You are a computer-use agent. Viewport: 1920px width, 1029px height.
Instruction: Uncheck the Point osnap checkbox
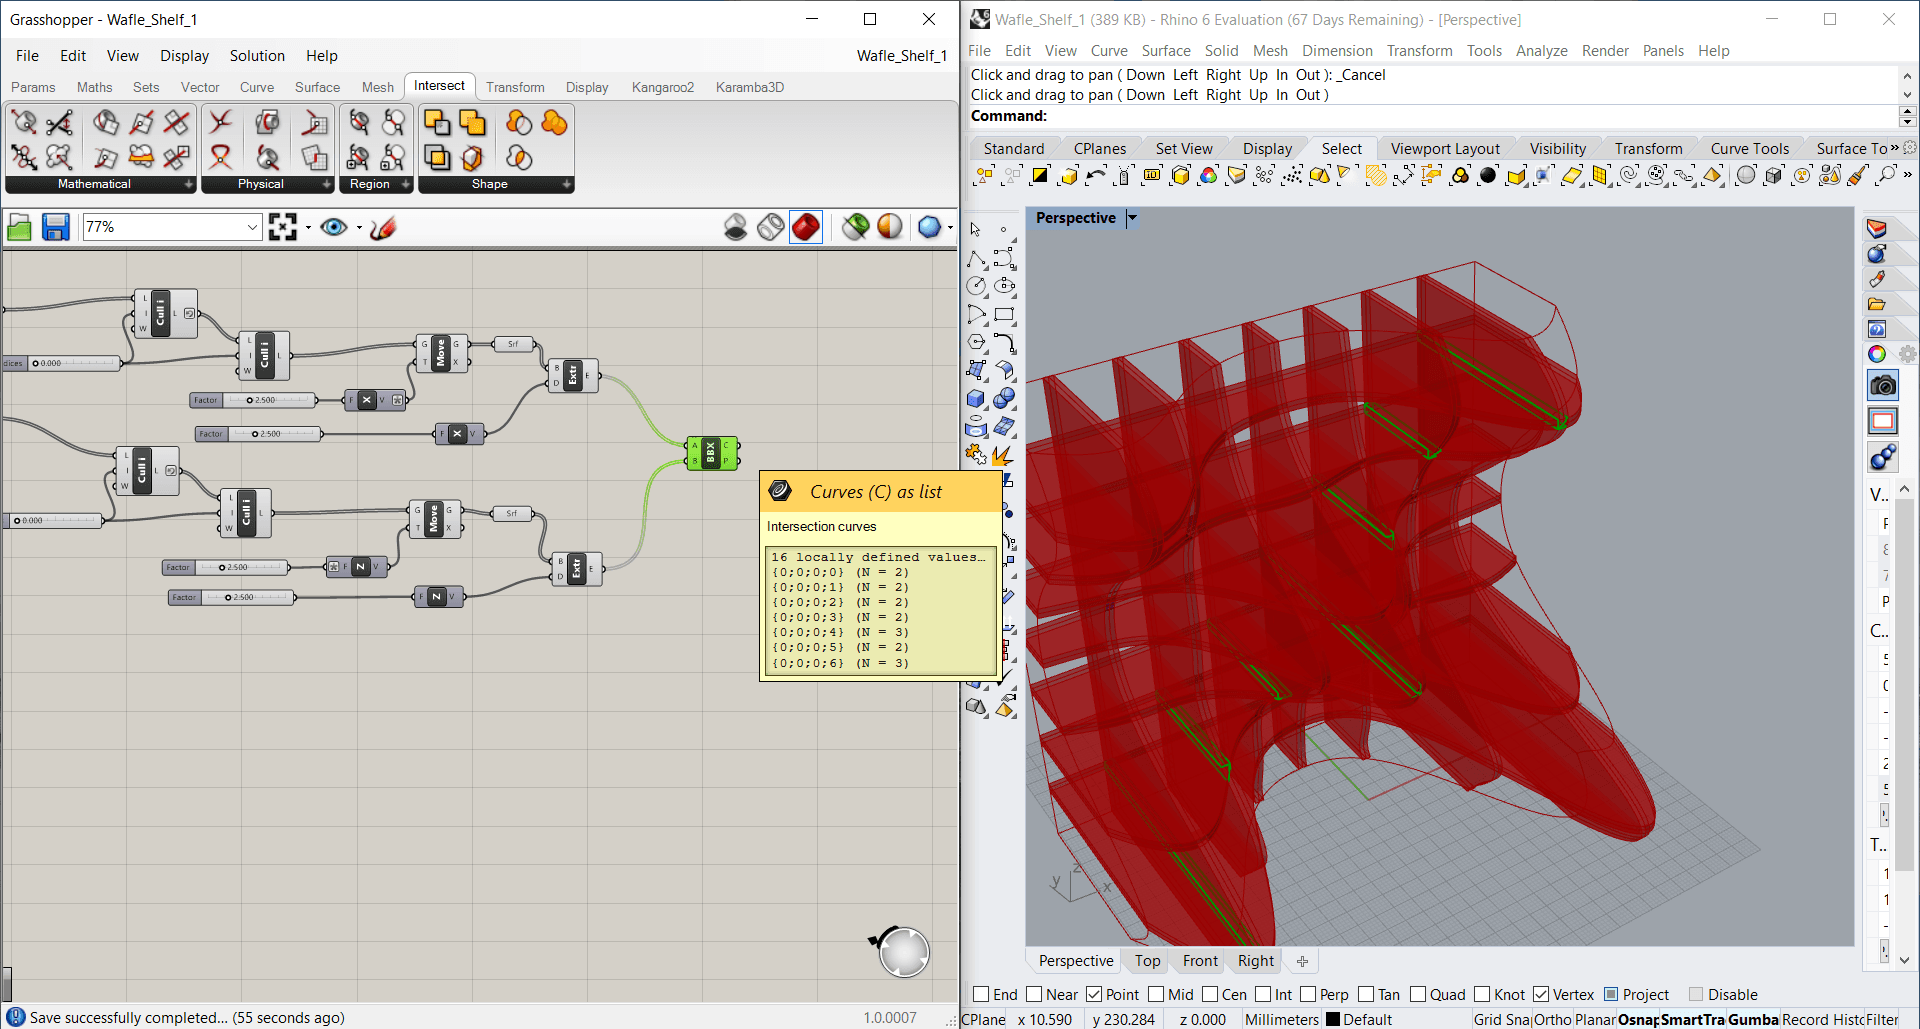[x=1094, y=994]
